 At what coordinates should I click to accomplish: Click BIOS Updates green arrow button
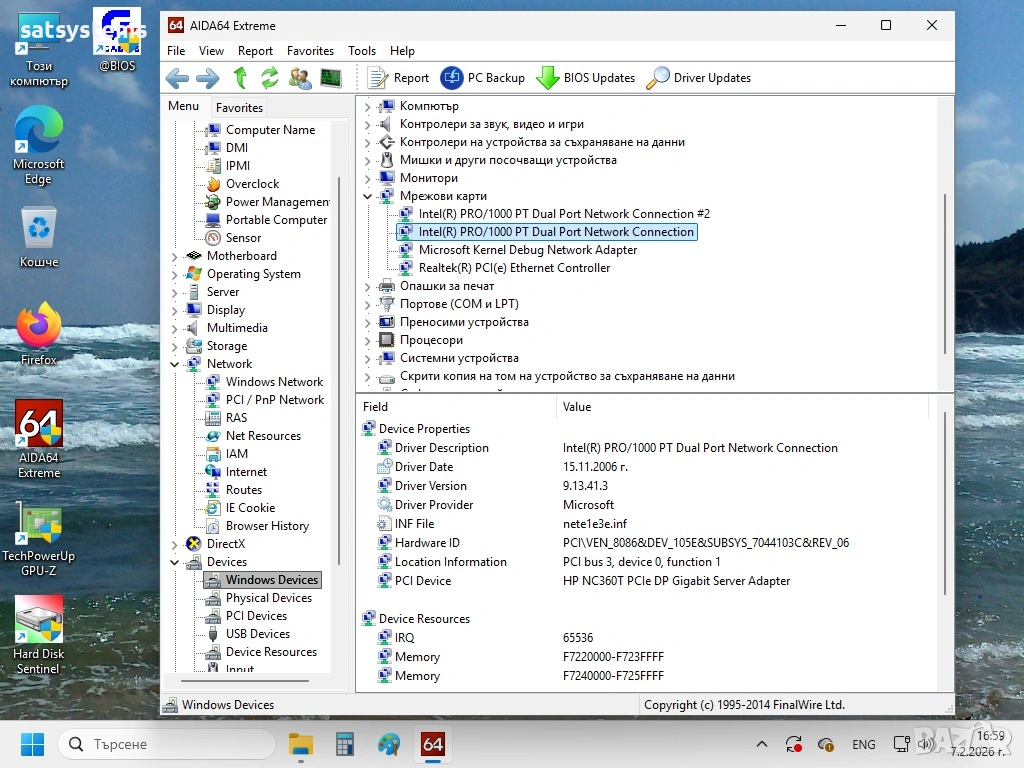pyautogui.click(x=586, y=78)
